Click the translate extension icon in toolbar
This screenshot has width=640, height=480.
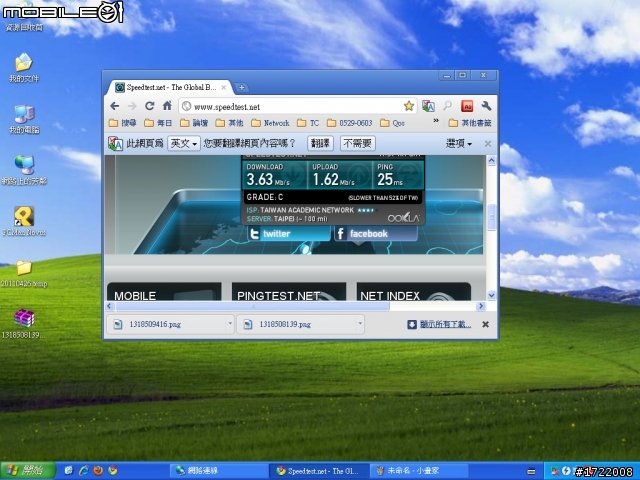click(x=428, y=106)
